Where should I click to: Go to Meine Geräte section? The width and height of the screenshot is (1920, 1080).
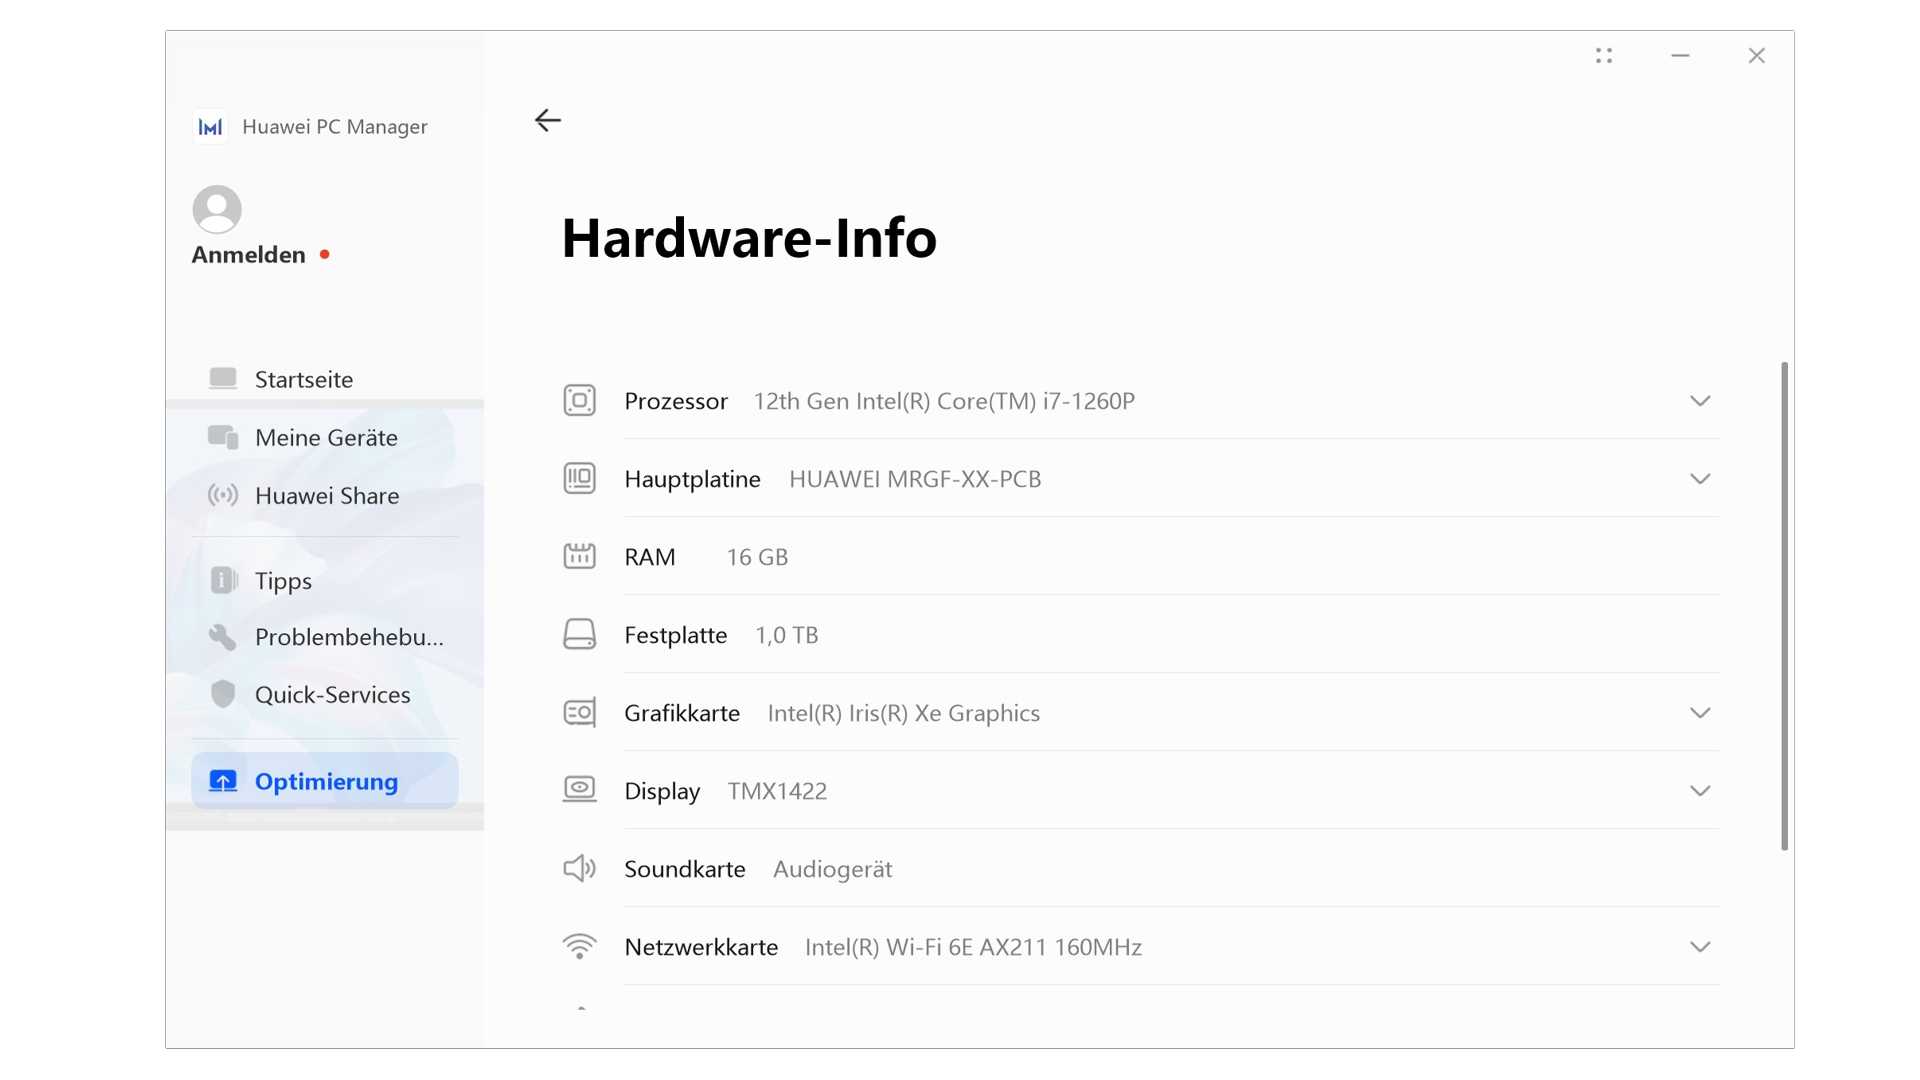click(x=326, y=437)
